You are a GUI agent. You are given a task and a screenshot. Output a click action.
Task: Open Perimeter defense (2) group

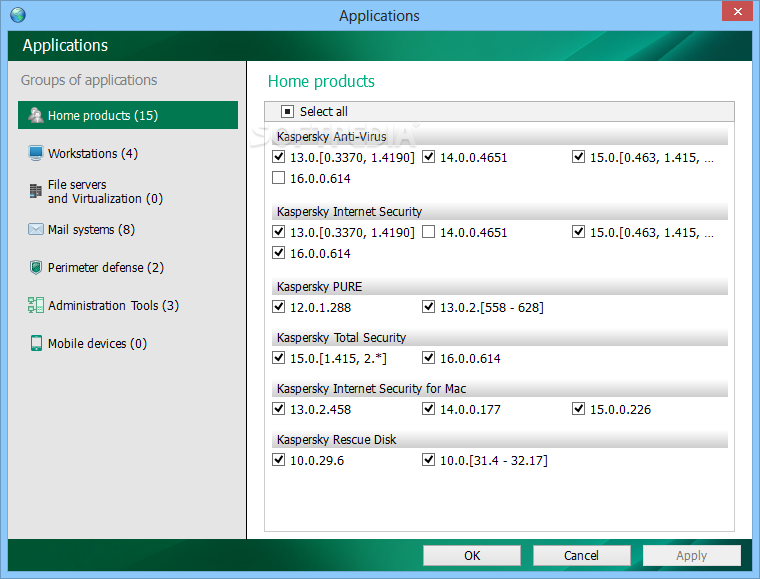point(106,267)
